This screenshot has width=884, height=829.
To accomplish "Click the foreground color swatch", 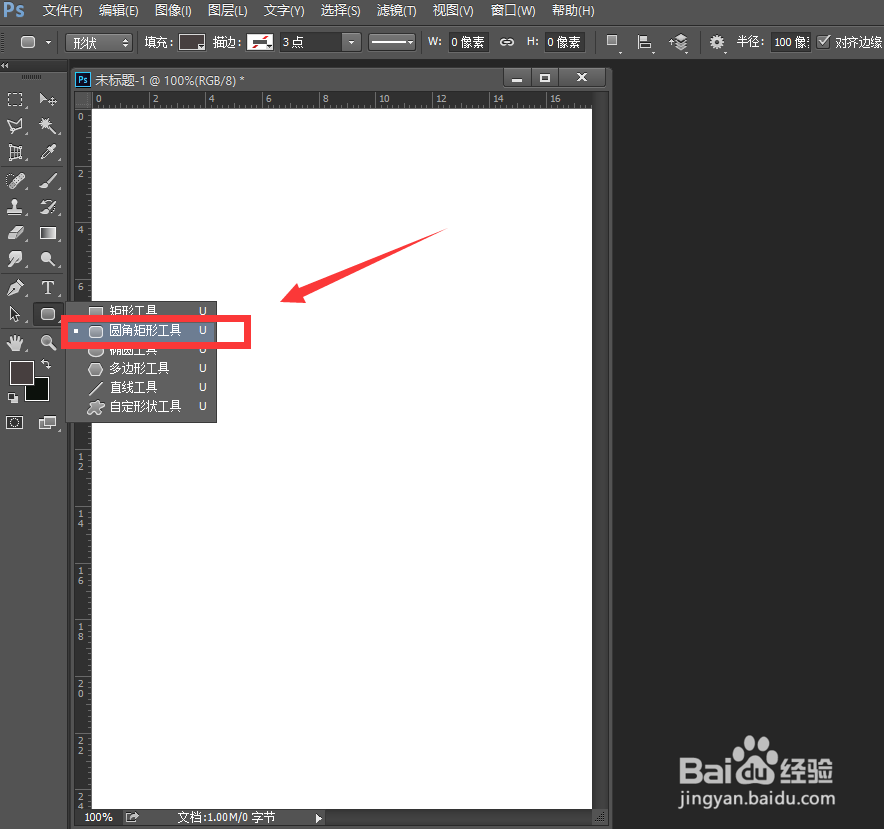I will (21, 372).
